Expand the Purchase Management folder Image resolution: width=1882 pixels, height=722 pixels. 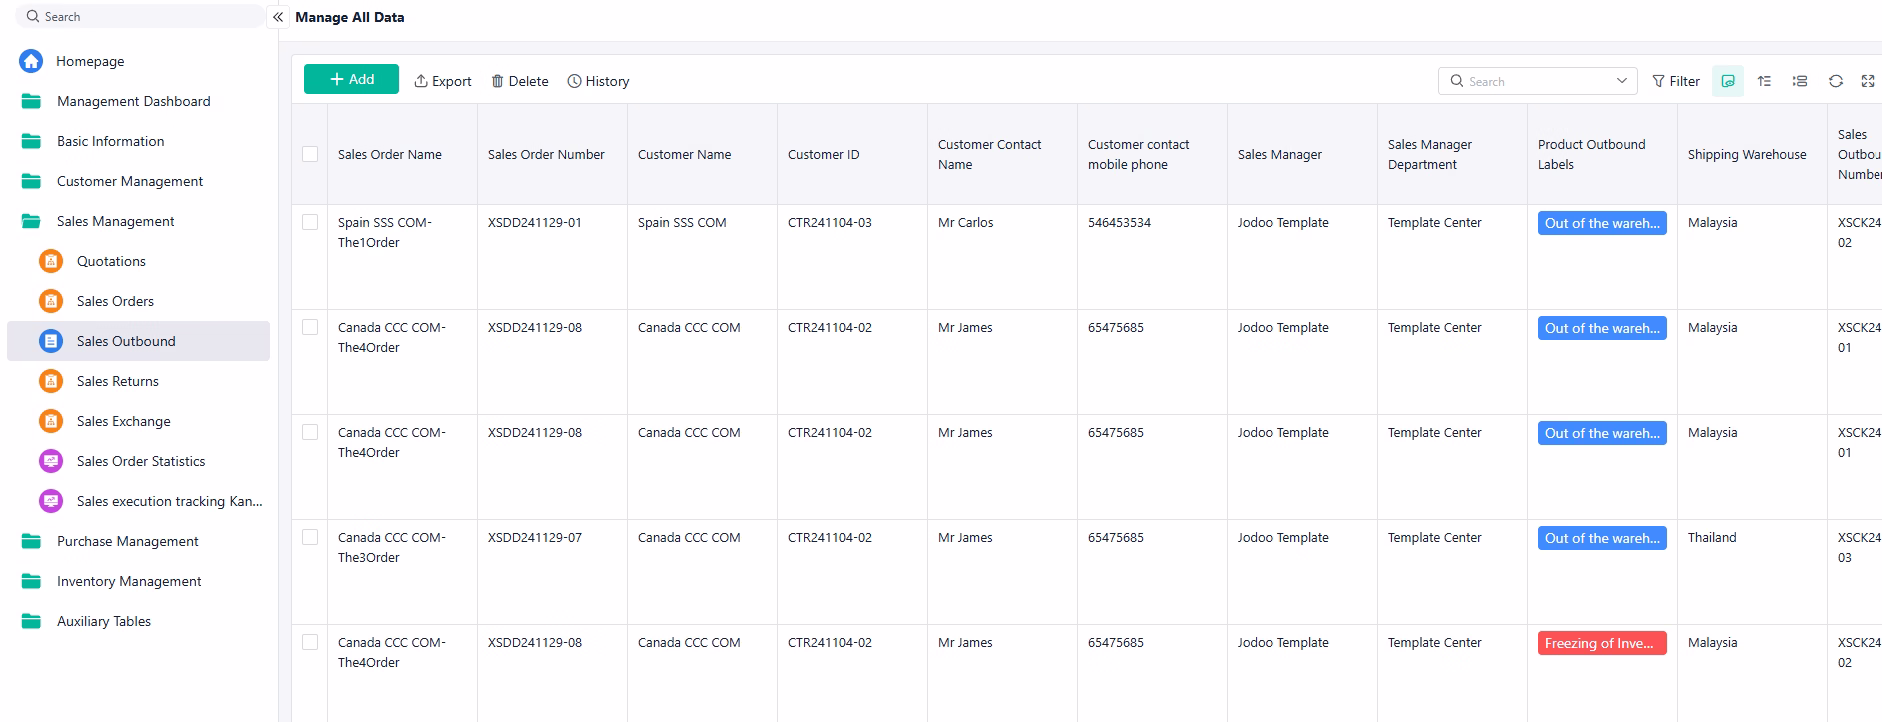[x=127, y=541]
